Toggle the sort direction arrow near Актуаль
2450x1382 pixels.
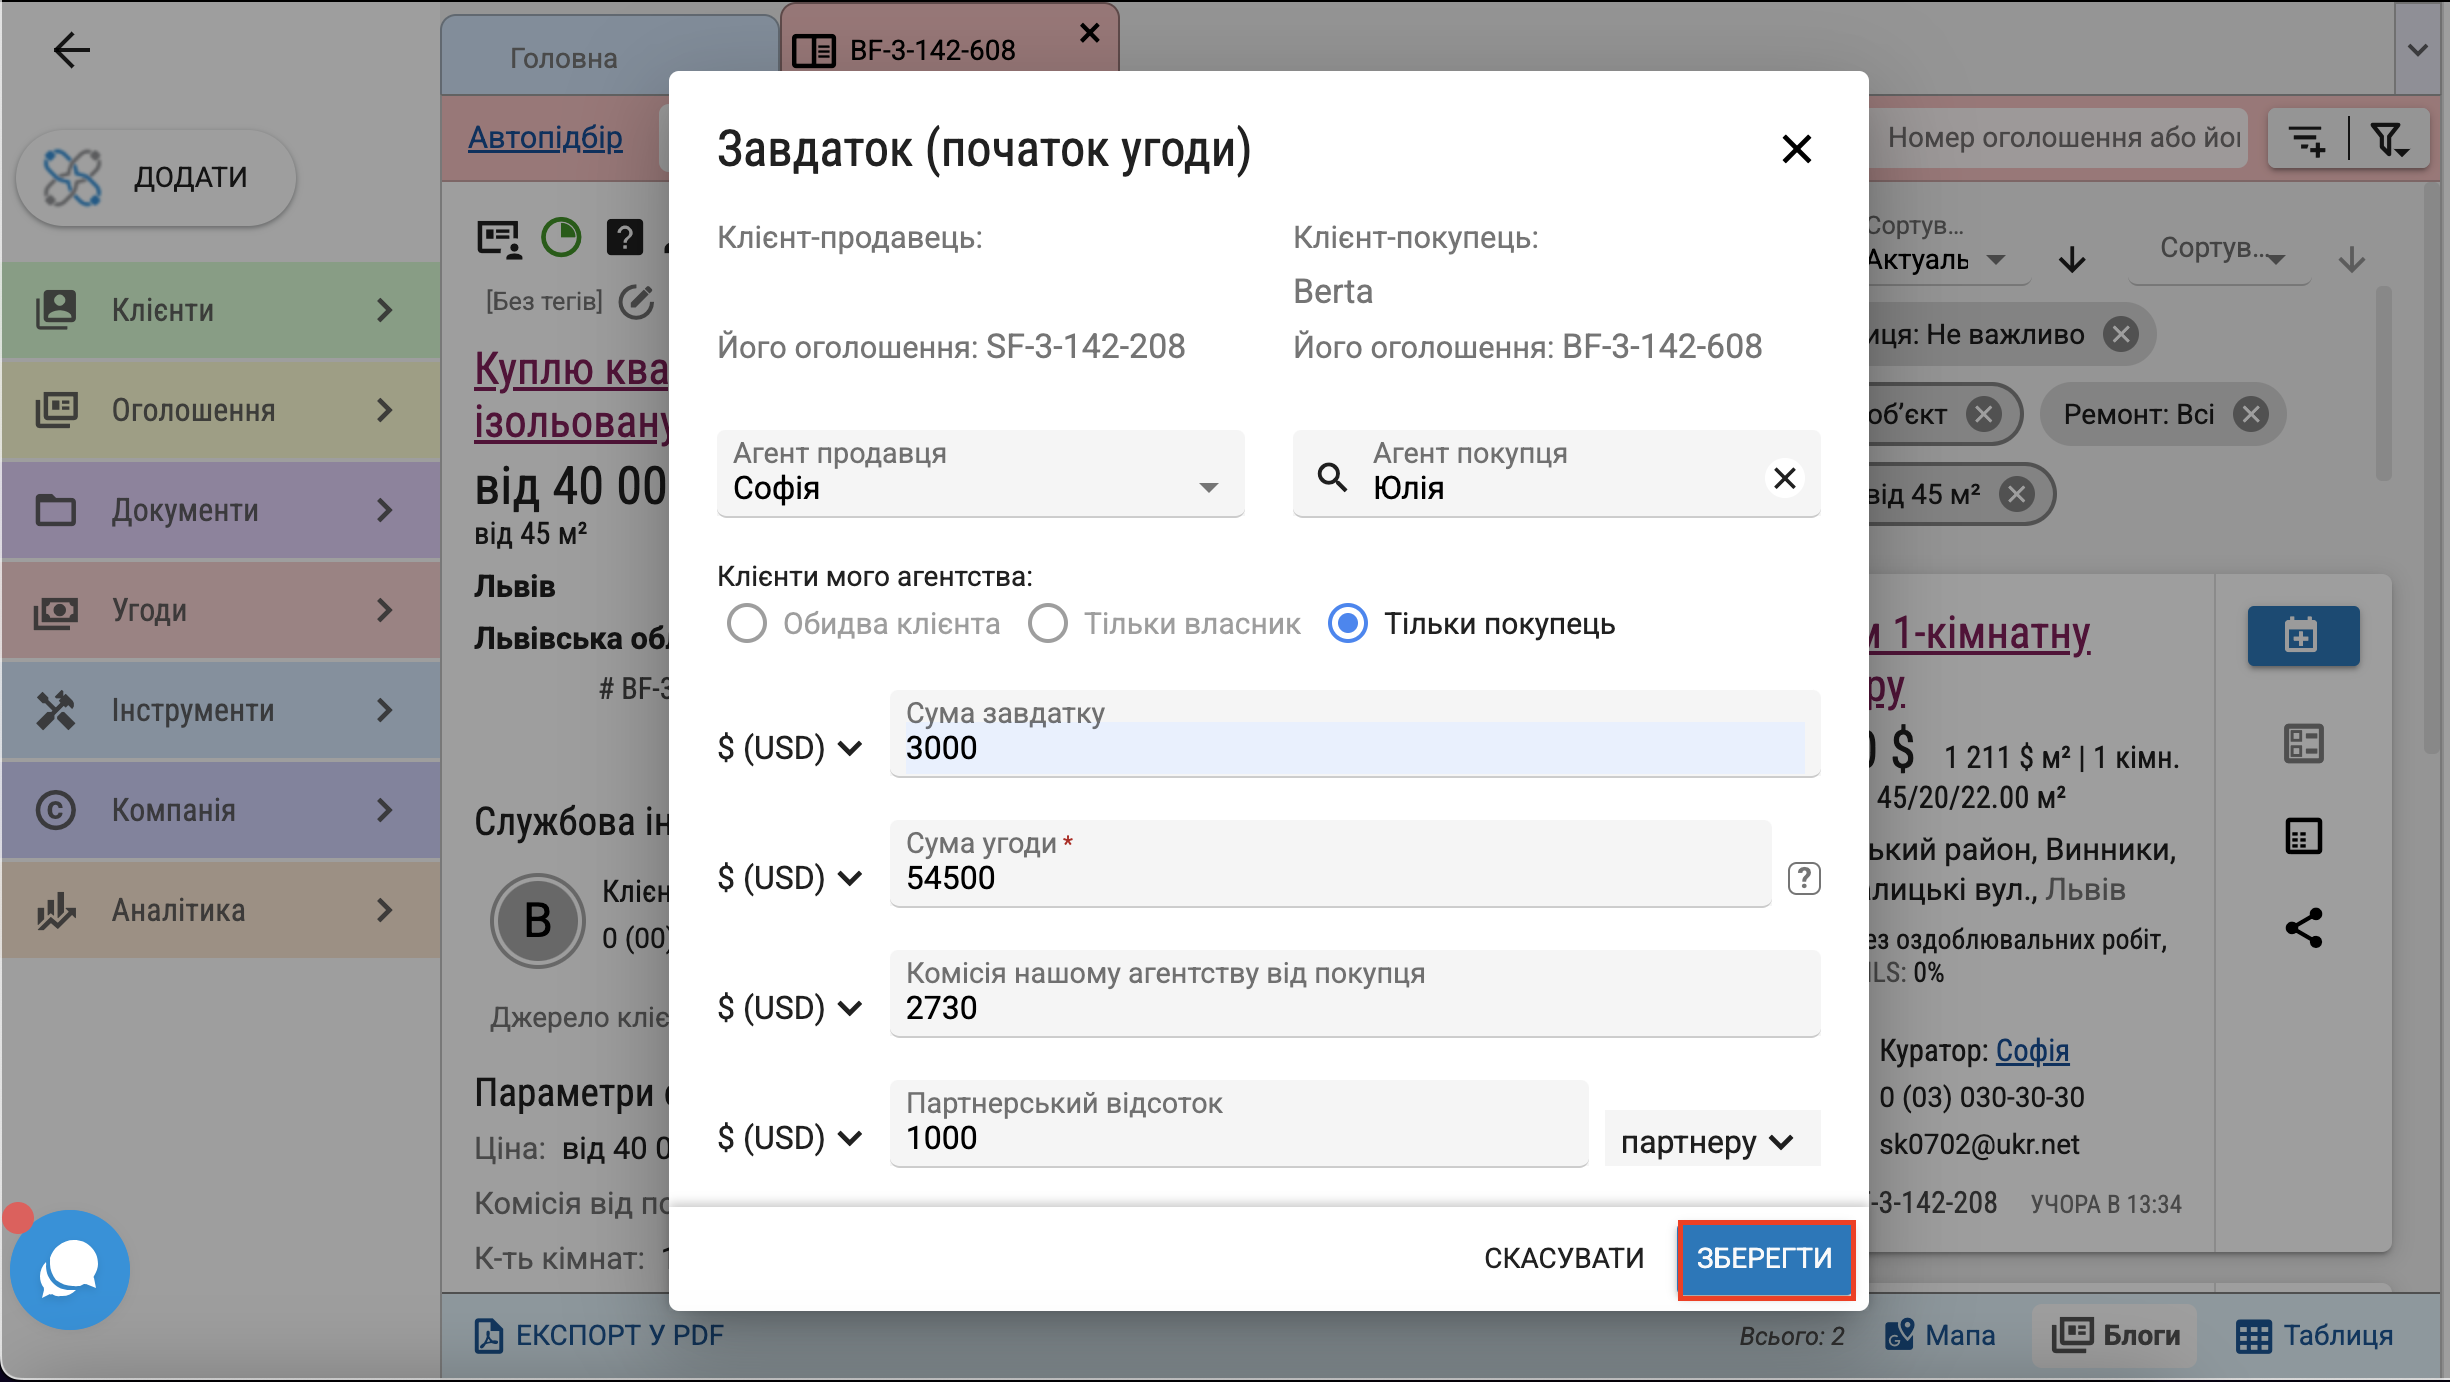coord(2072,260)
